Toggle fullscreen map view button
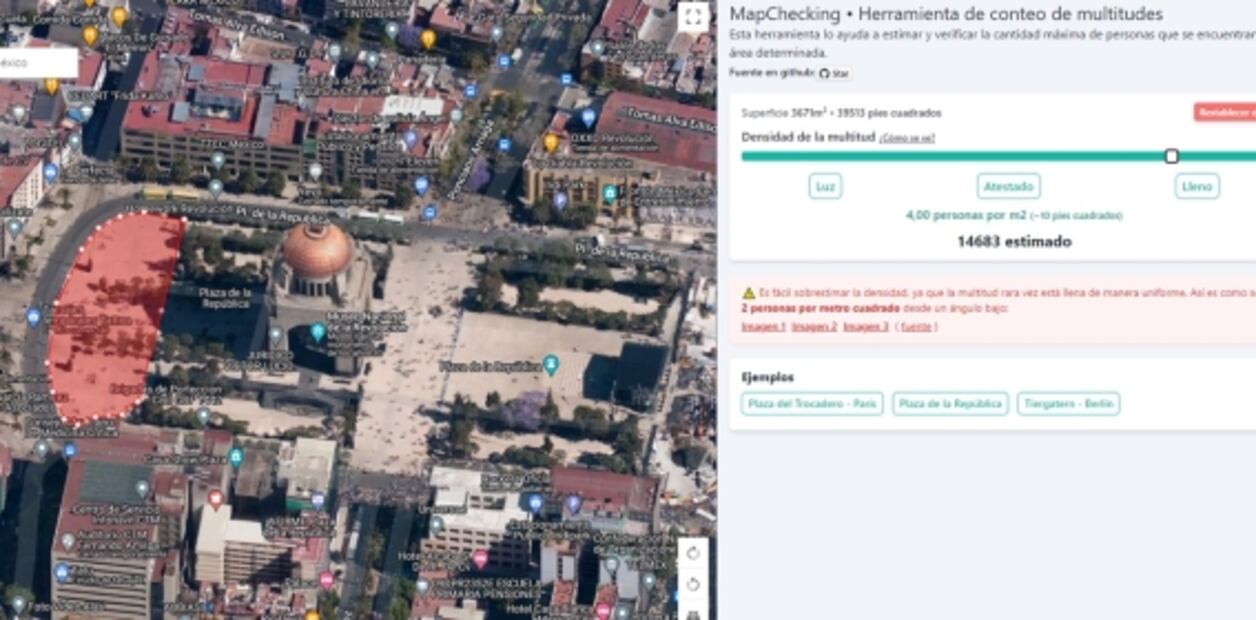 click(x=692, y=17)
